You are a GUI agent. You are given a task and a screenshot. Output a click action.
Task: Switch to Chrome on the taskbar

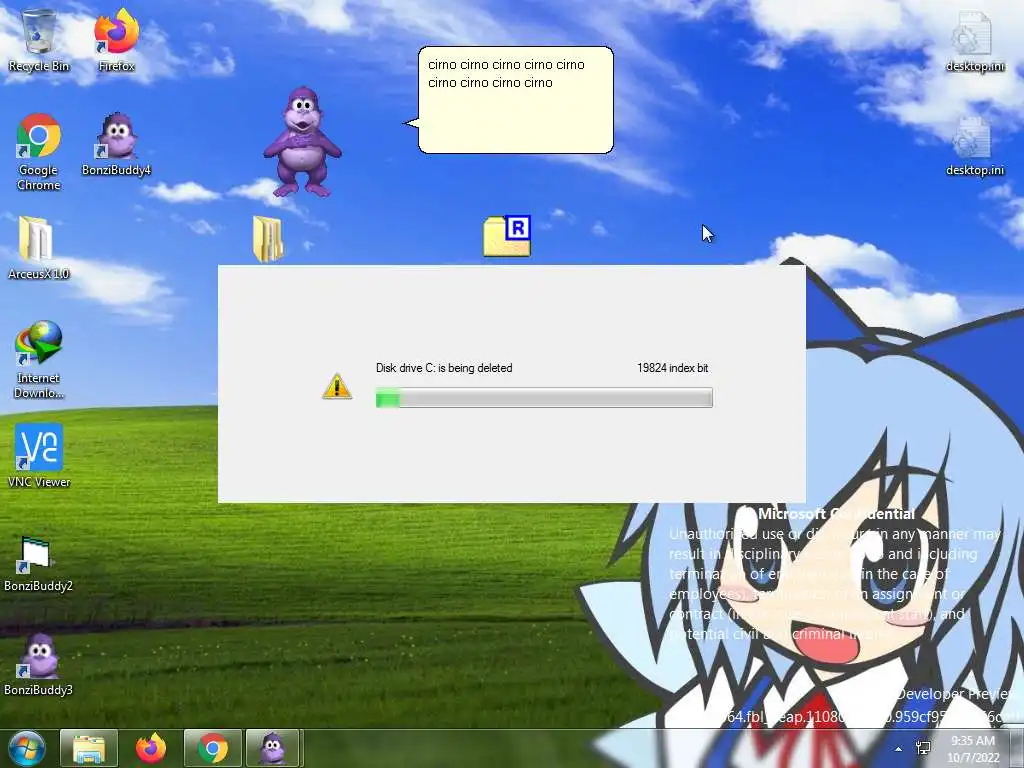[213, 748]
